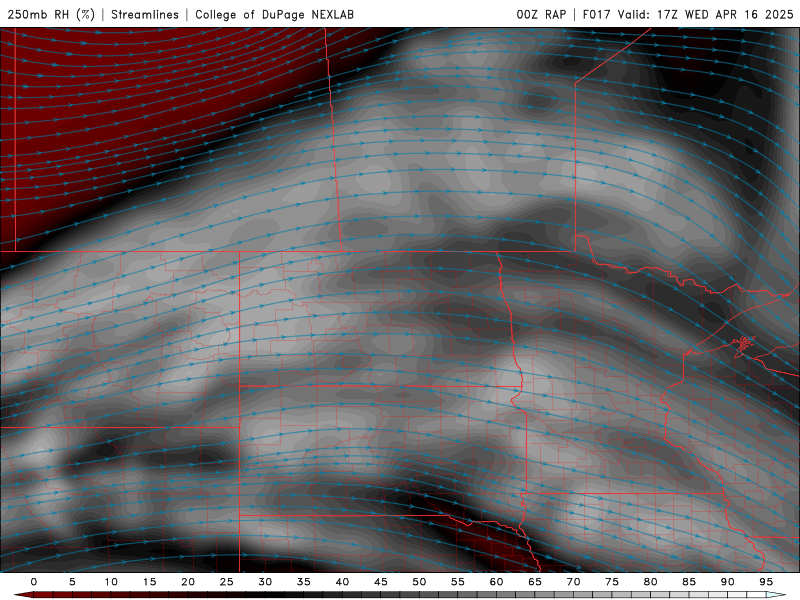Click the "250mb RH (%)" title text

pos(52,14)
